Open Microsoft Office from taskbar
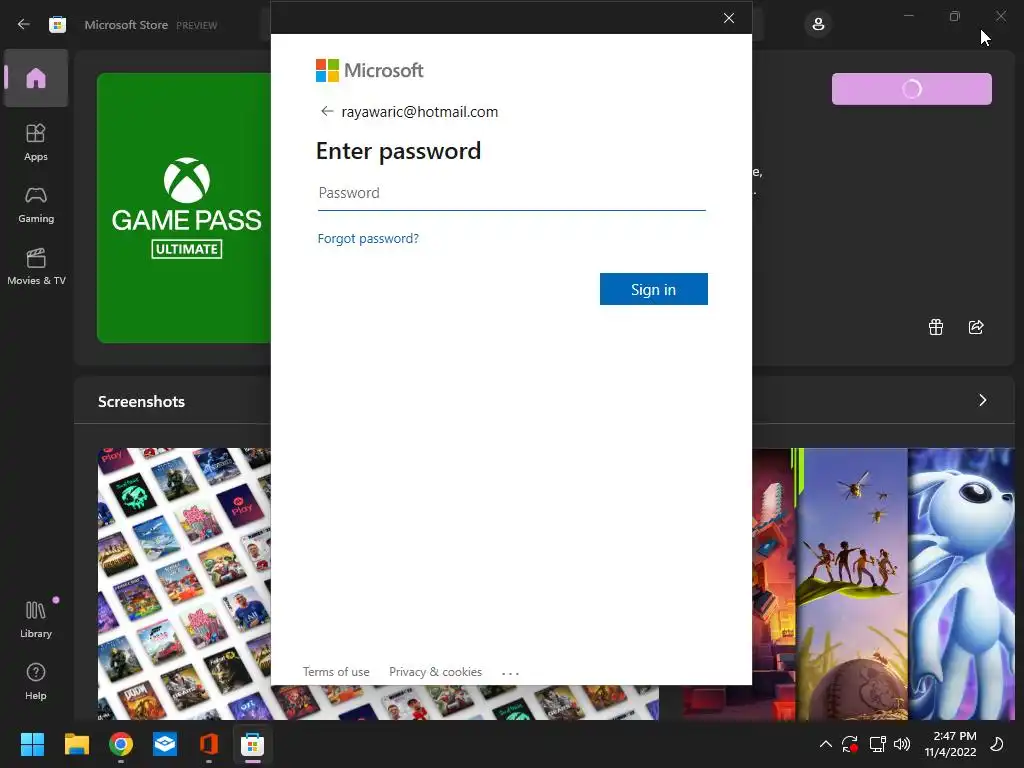 click(x=209, y=744)
